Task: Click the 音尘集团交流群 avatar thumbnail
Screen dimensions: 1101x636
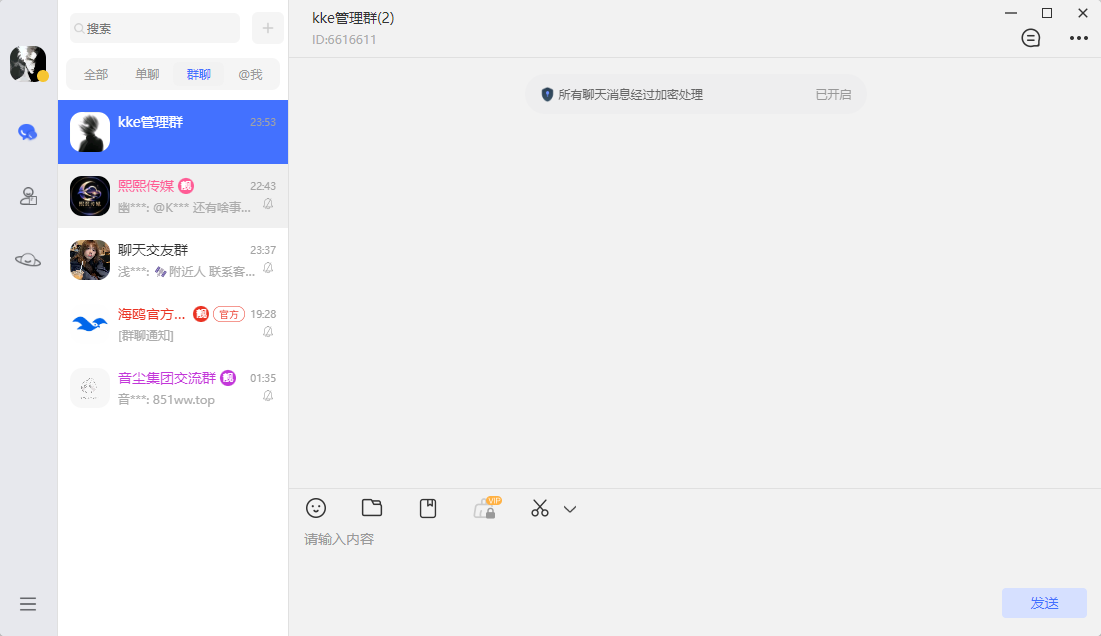Action: click(90, 387)
